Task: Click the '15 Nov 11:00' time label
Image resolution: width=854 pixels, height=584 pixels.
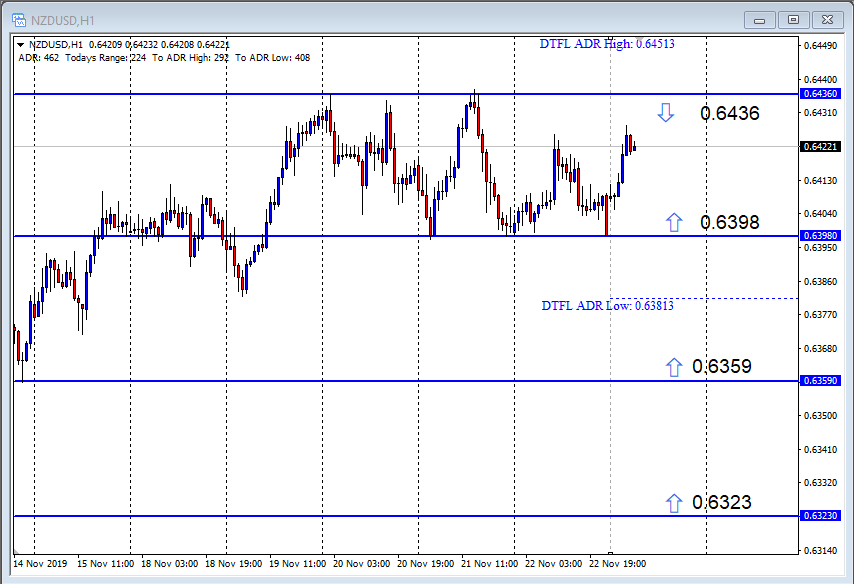Action: [x=105, y=563]
